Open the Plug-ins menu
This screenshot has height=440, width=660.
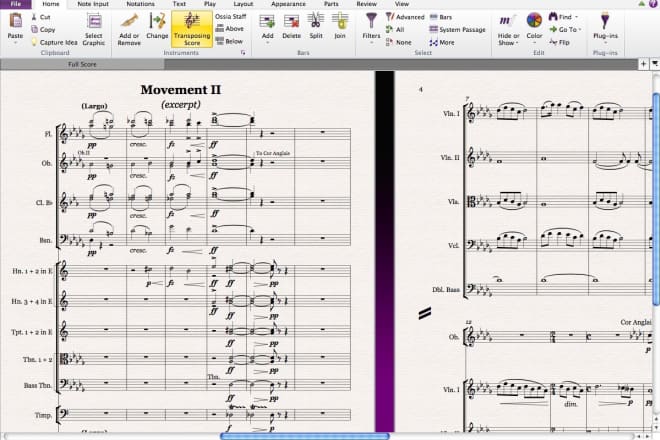[605, 27]
